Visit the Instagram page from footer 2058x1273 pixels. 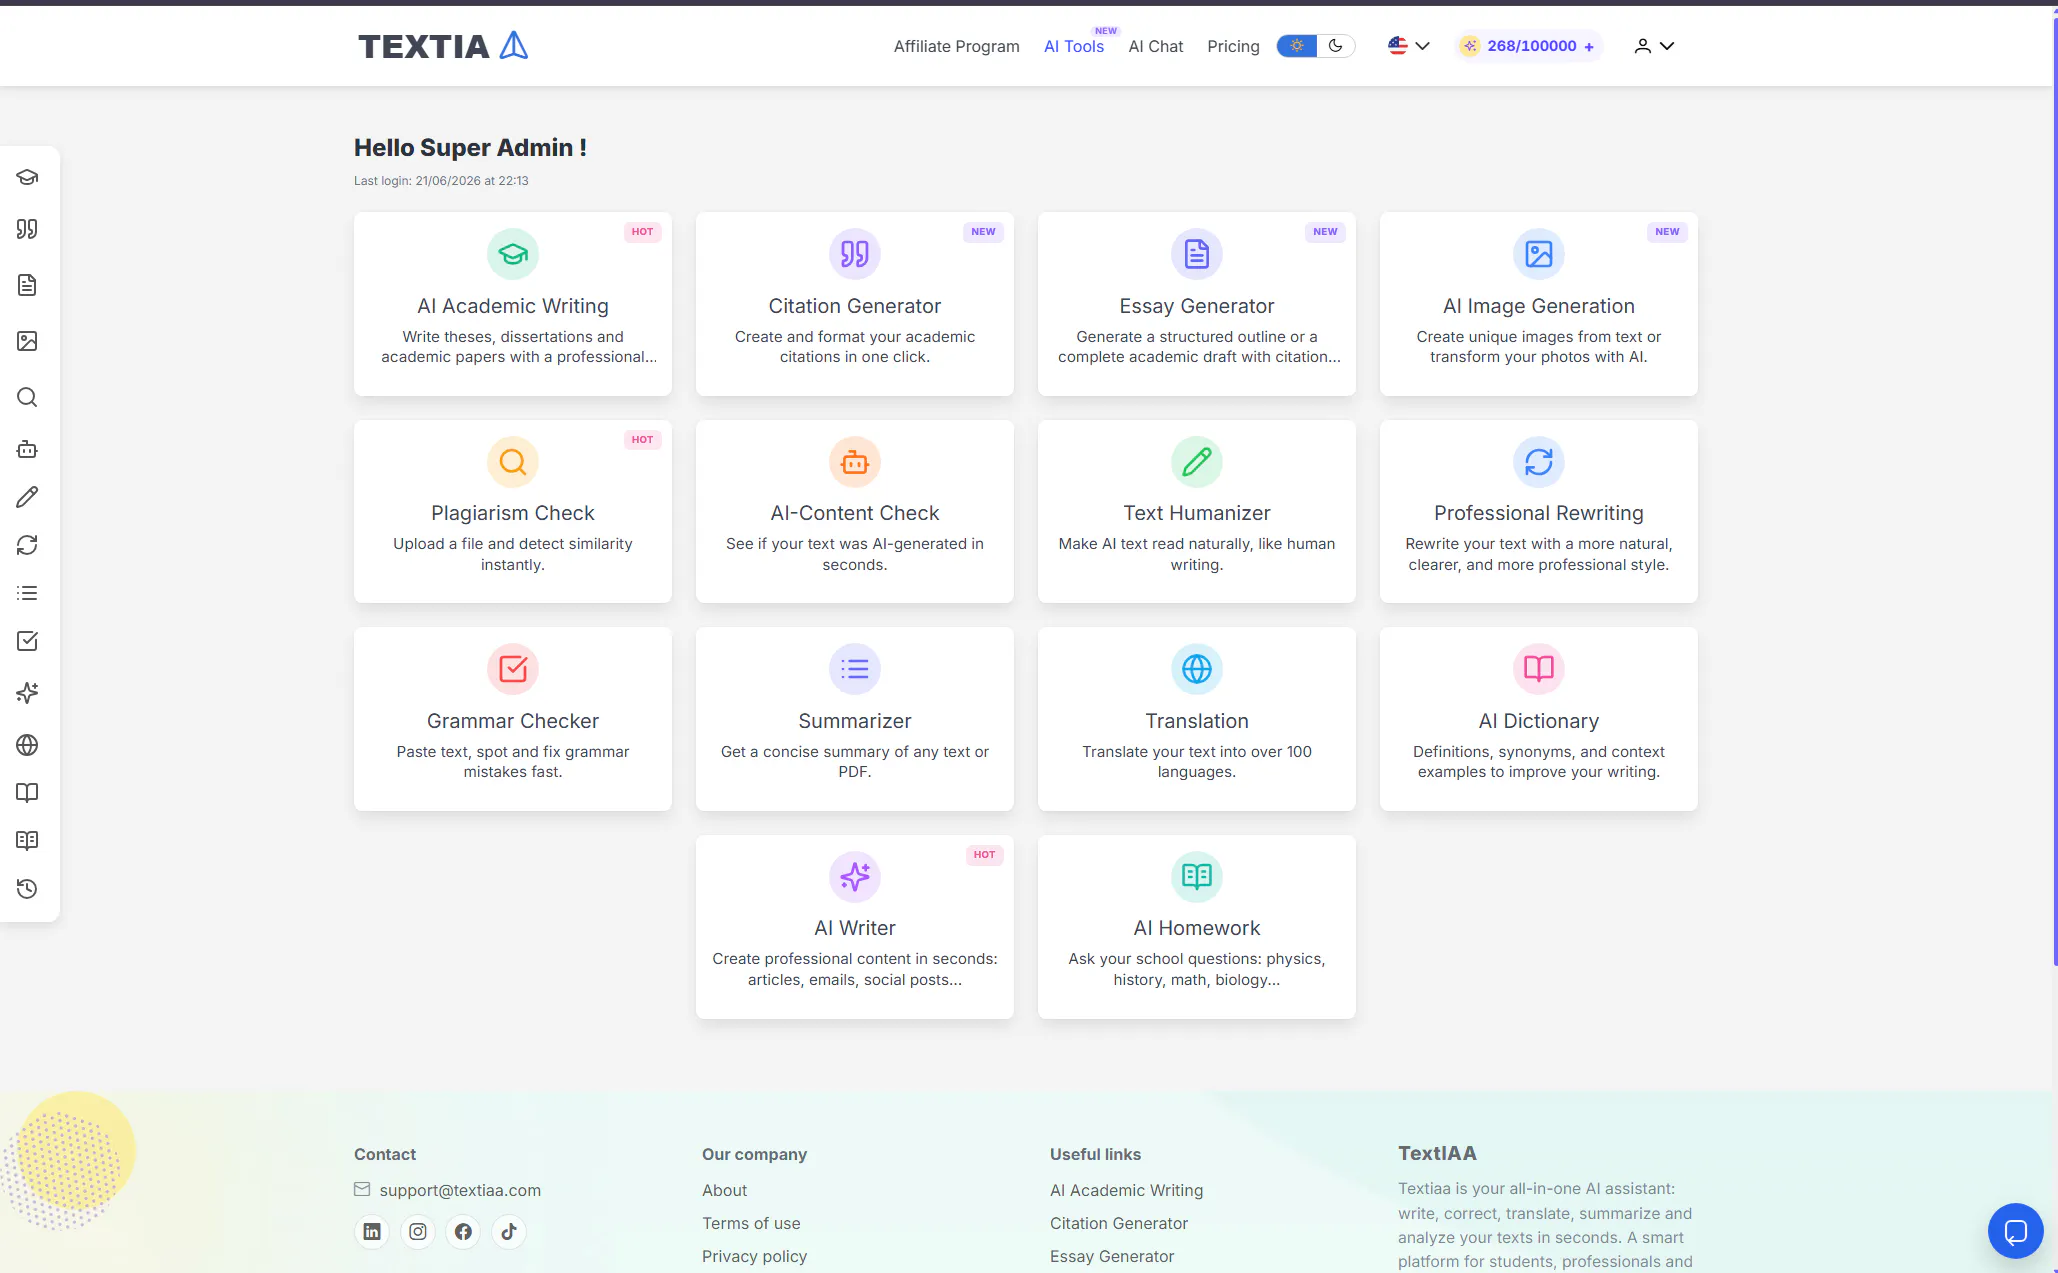[418, 1232]
